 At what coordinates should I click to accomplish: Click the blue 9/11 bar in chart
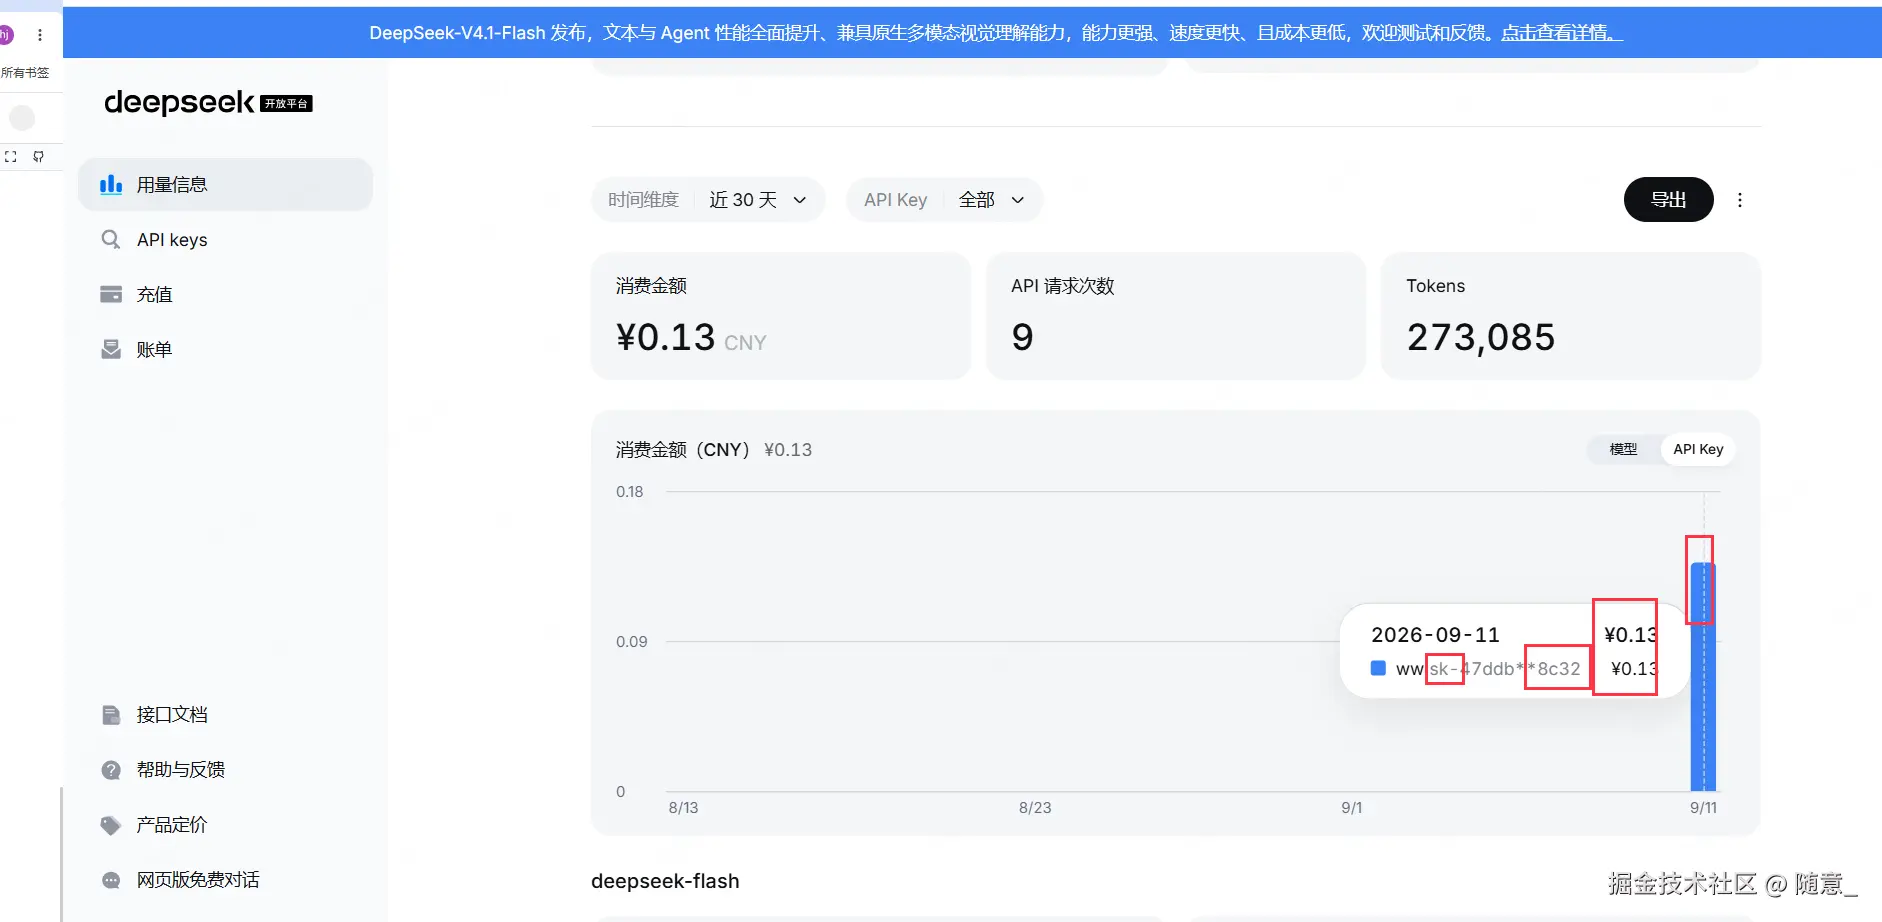point(1703,676)
